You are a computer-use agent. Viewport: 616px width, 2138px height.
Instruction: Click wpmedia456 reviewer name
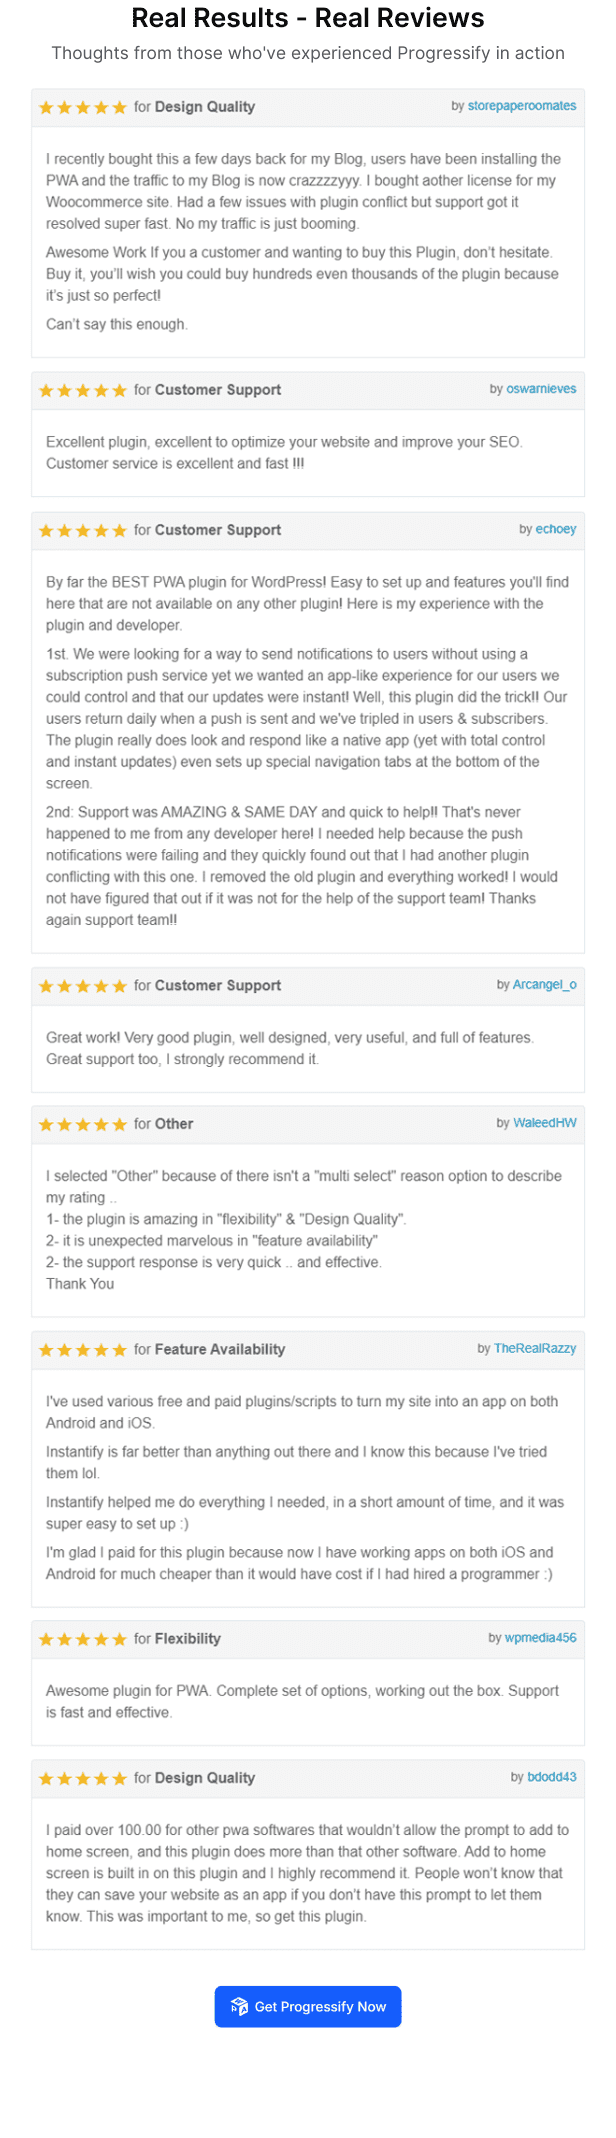[540, 1638]
